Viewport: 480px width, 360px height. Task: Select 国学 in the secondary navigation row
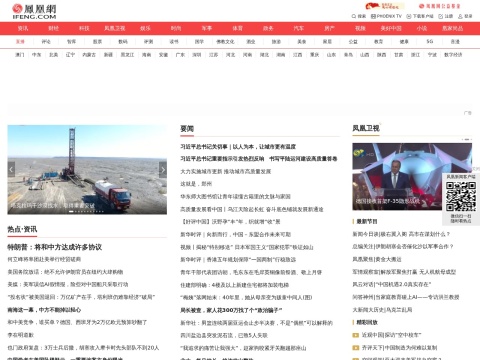pos(199,42)
